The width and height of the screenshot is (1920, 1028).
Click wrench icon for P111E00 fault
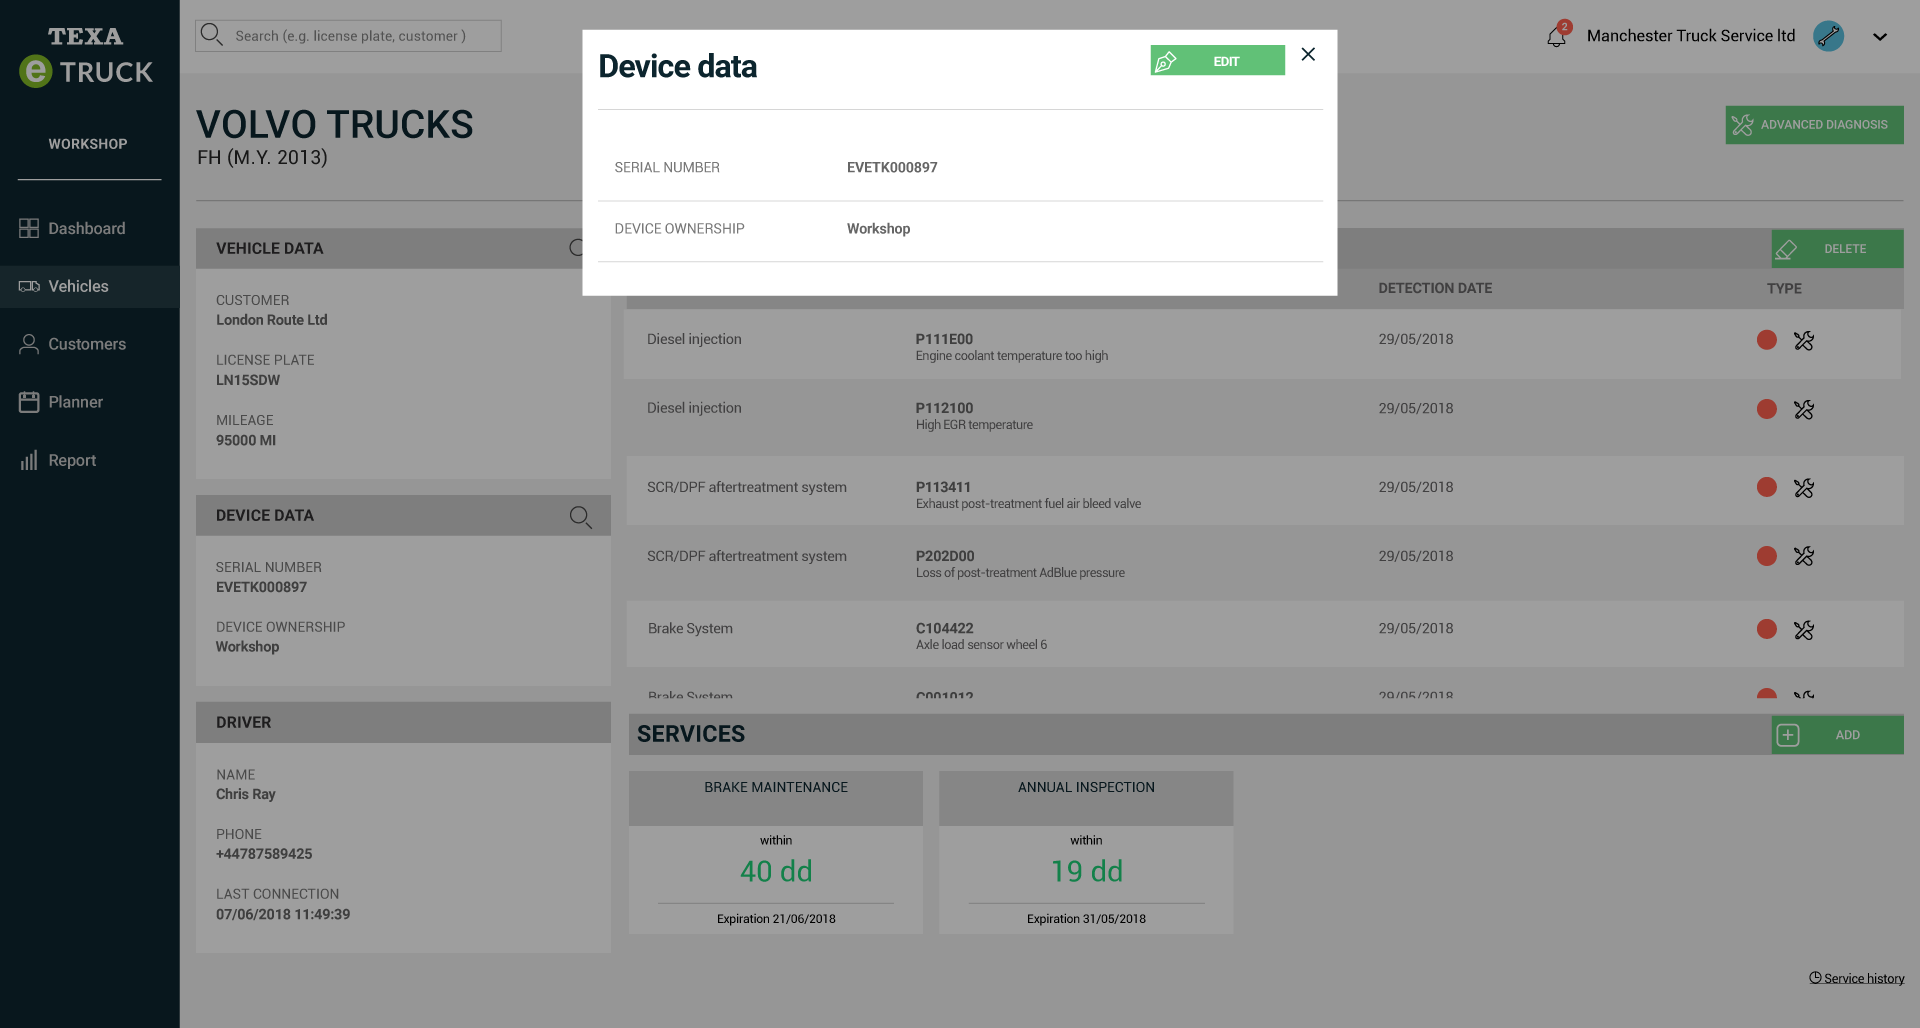pyautogui.click(x=1804, y=341)
